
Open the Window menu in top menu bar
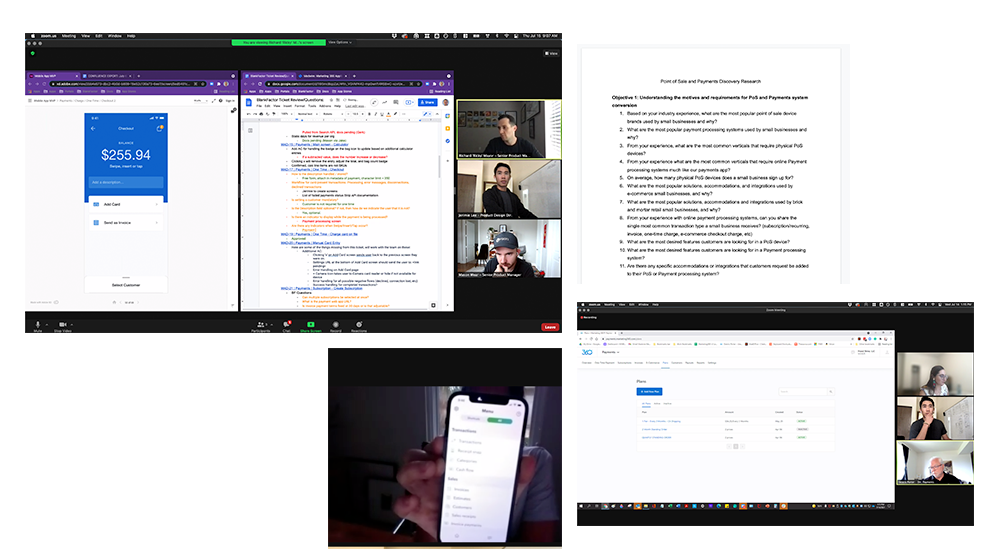coord(115,36)
